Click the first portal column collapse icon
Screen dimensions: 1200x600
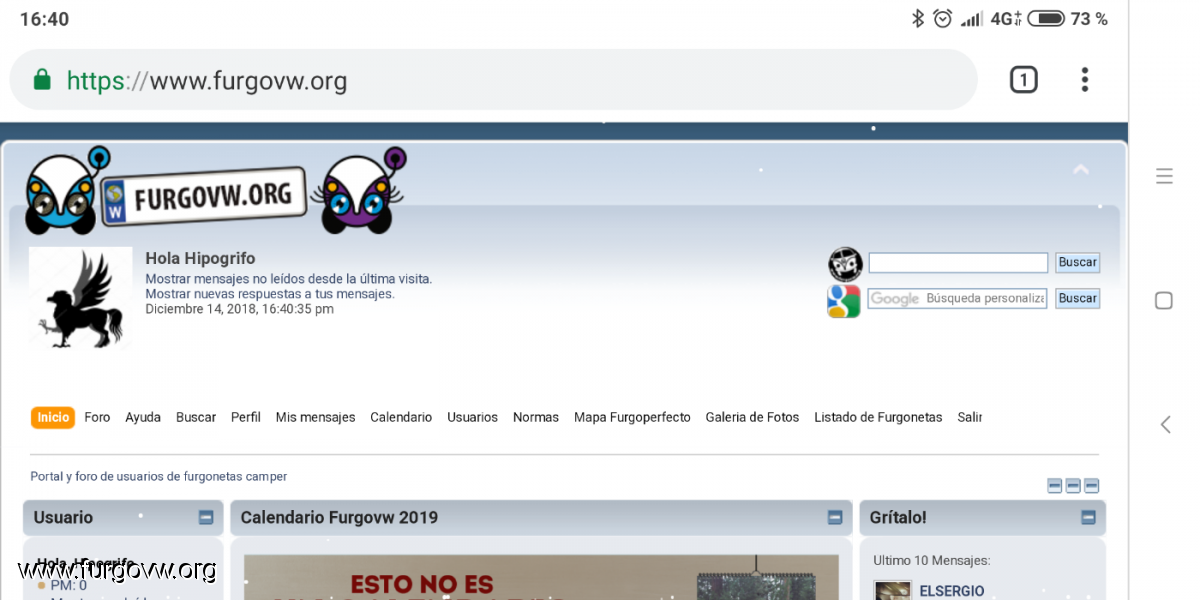1054,486
